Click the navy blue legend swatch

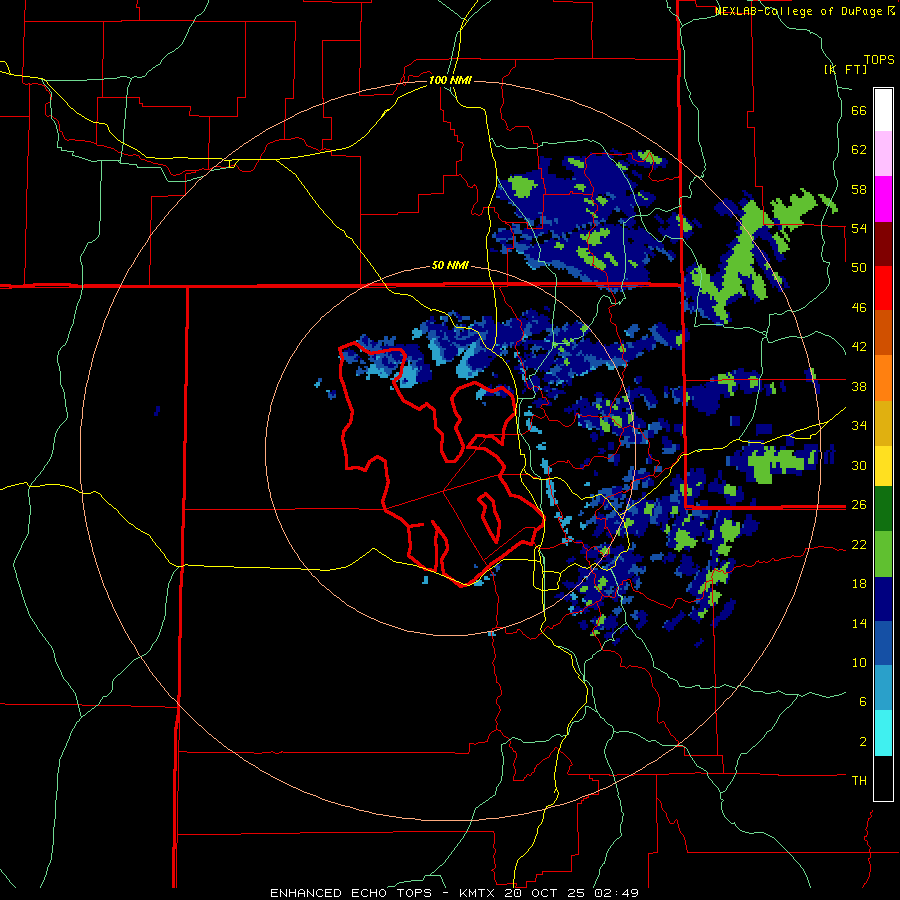pos(883,599)
